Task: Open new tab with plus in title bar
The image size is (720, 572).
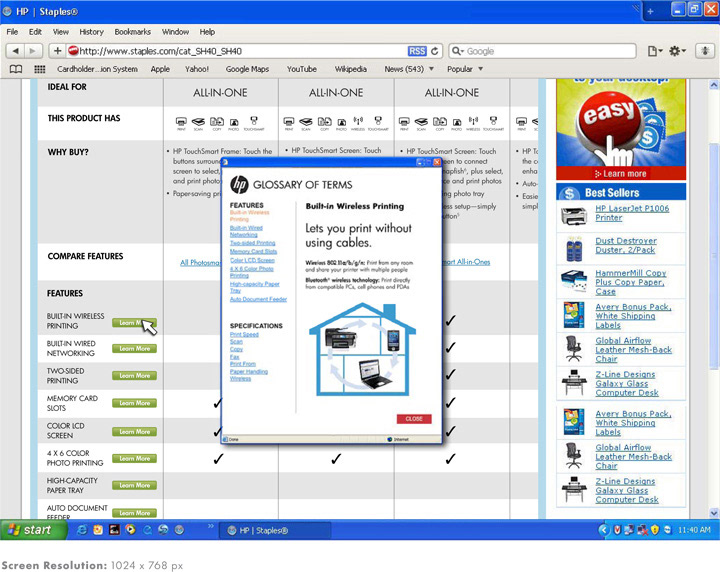Action: pos(650,11)
